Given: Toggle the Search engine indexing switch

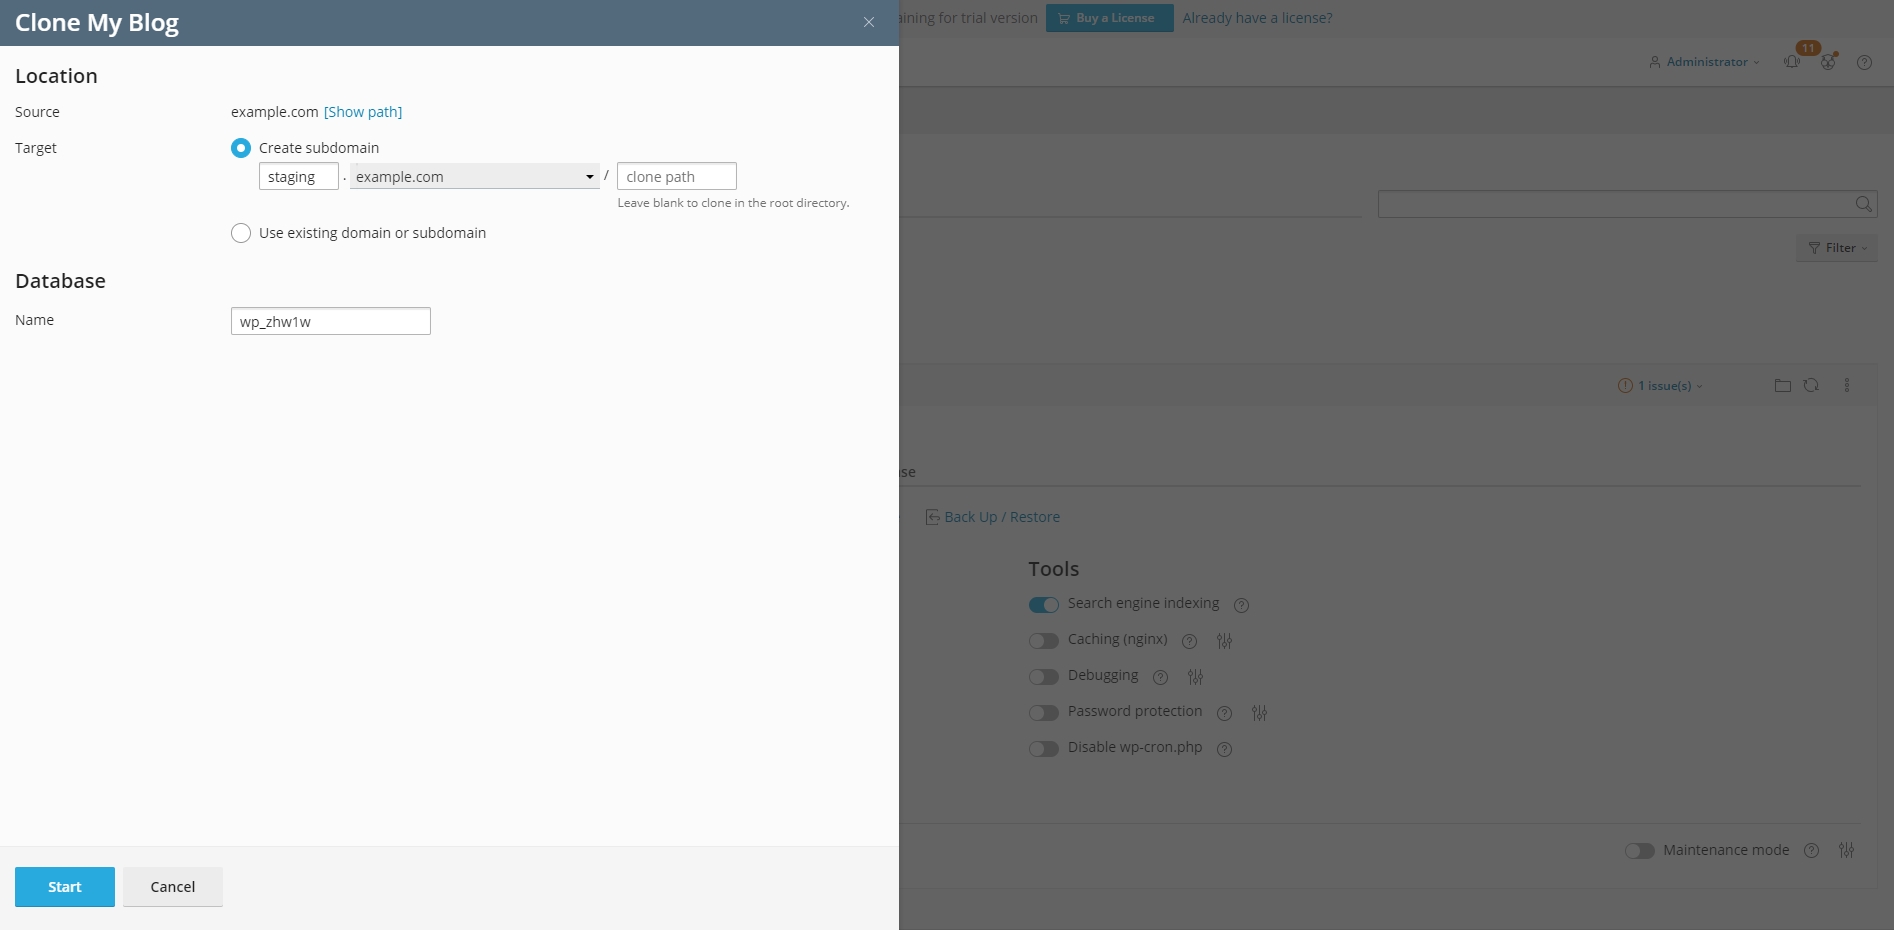Looking at the screenshot, I should coord(1043,605).
